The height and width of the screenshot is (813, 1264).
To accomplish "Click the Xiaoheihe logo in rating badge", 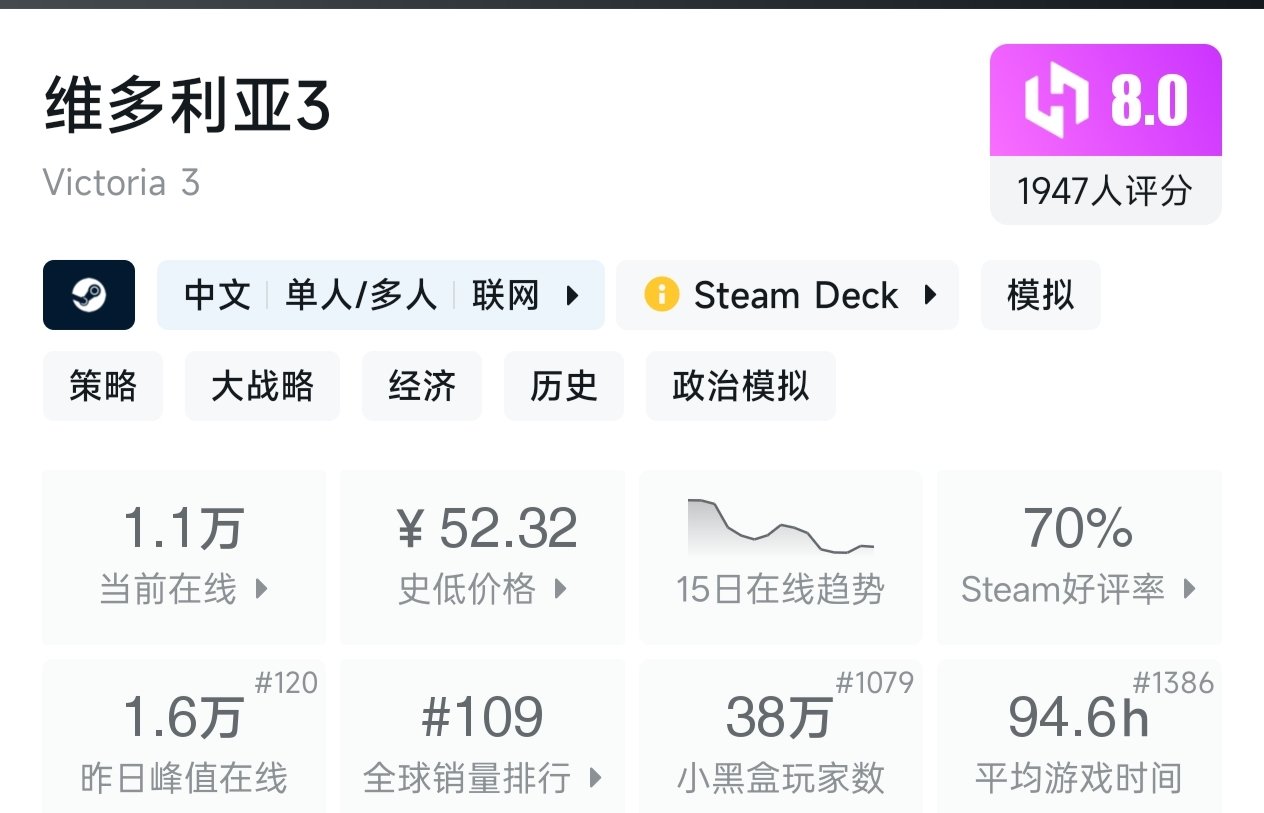I will click(x=1056, y=101).
